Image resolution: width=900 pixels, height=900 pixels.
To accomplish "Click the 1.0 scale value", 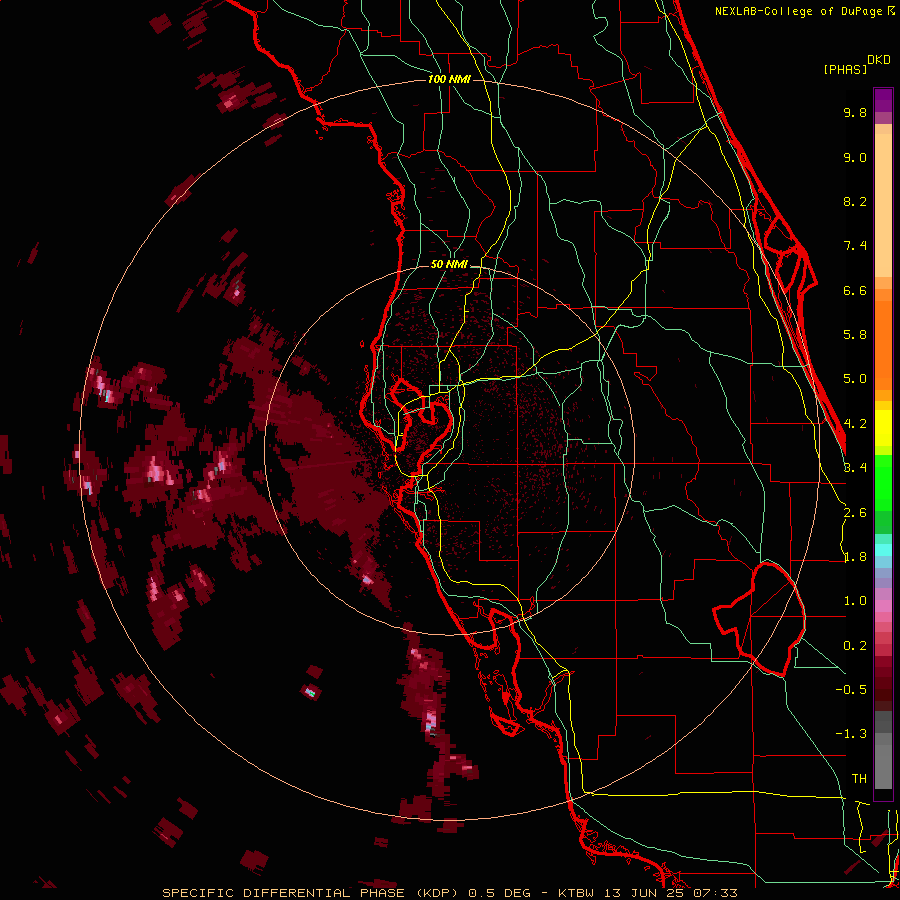I will (855, 601).
